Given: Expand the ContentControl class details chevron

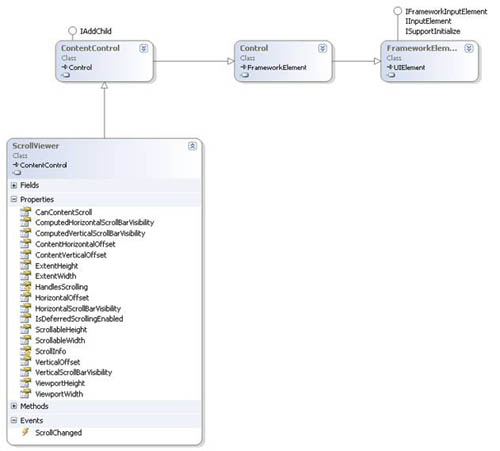Looking at the screenshot, I should 144,48.
